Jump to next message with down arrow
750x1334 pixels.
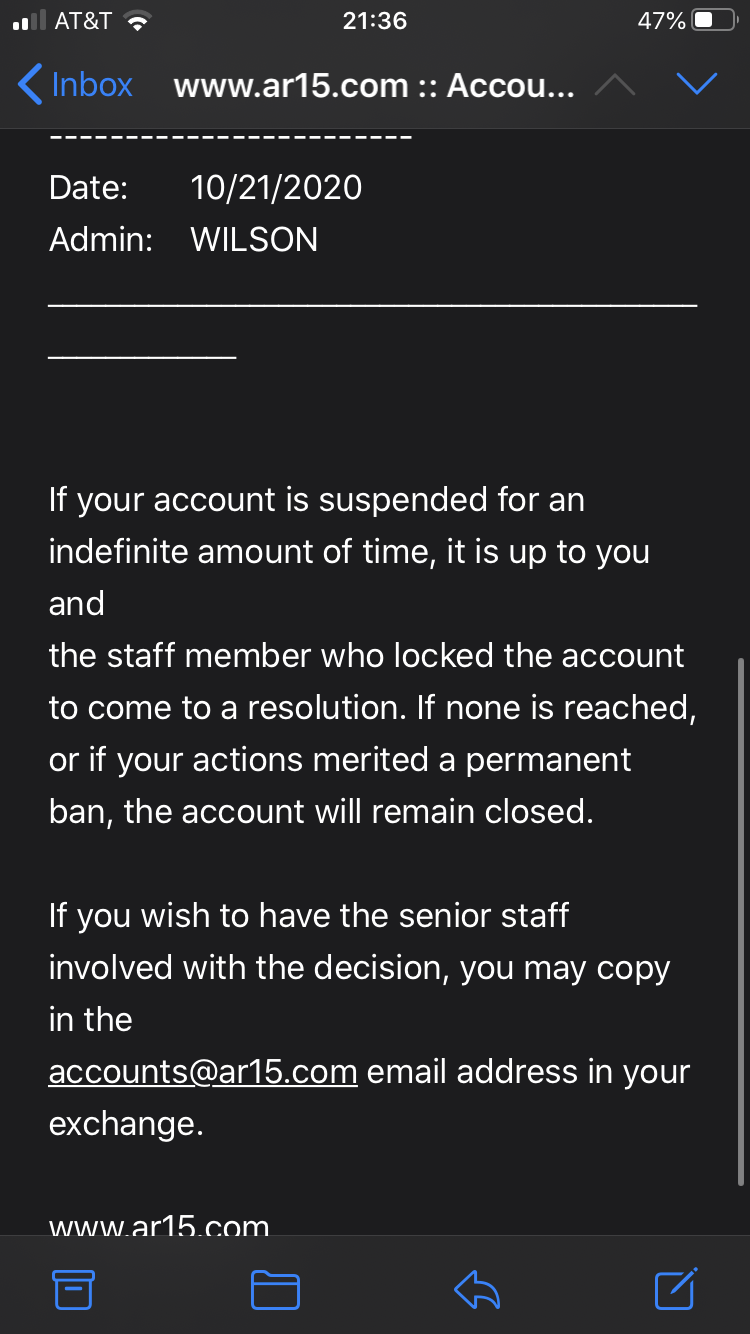click(696, 85)
